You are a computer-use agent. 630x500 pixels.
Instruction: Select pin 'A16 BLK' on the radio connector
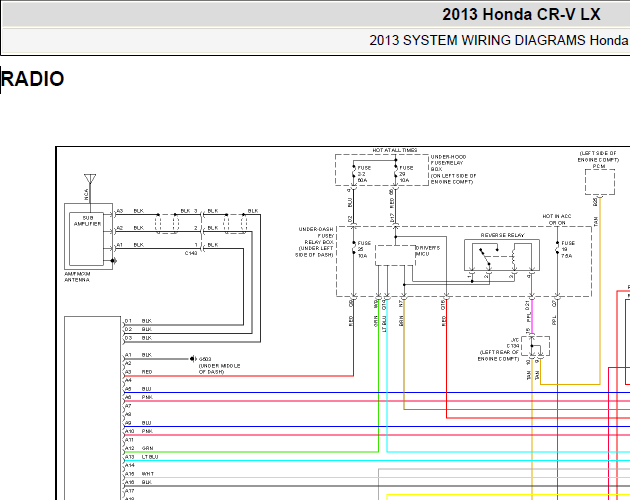[x=138, y=482]
